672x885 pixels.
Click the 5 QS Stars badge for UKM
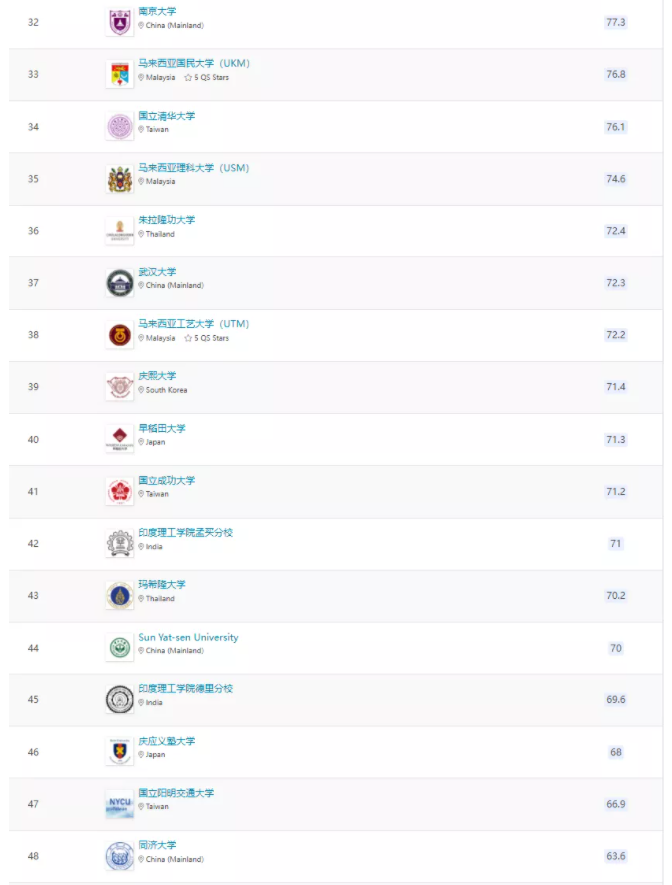tap(207, 78)
